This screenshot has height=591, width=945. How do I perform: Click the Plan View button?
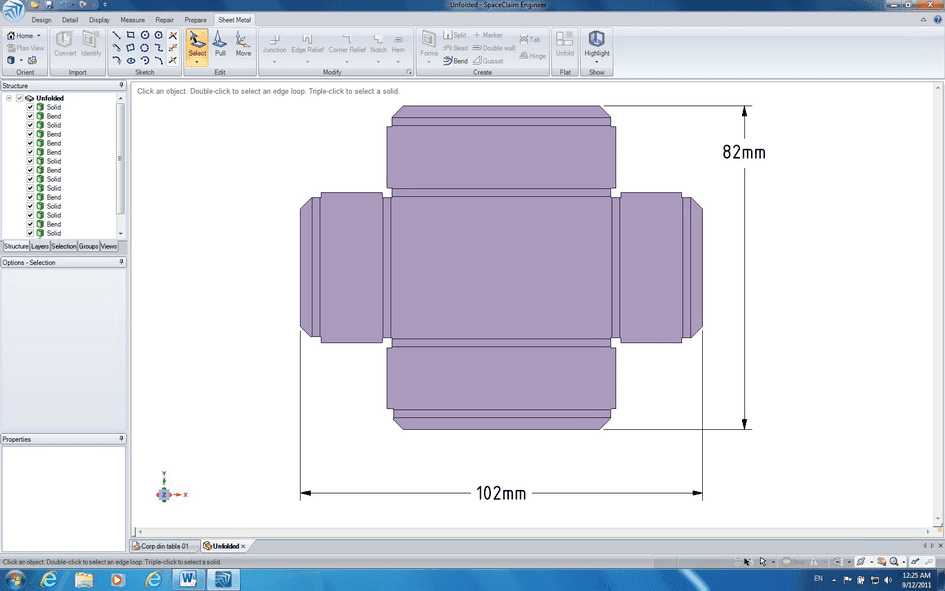tap(25, 48)
